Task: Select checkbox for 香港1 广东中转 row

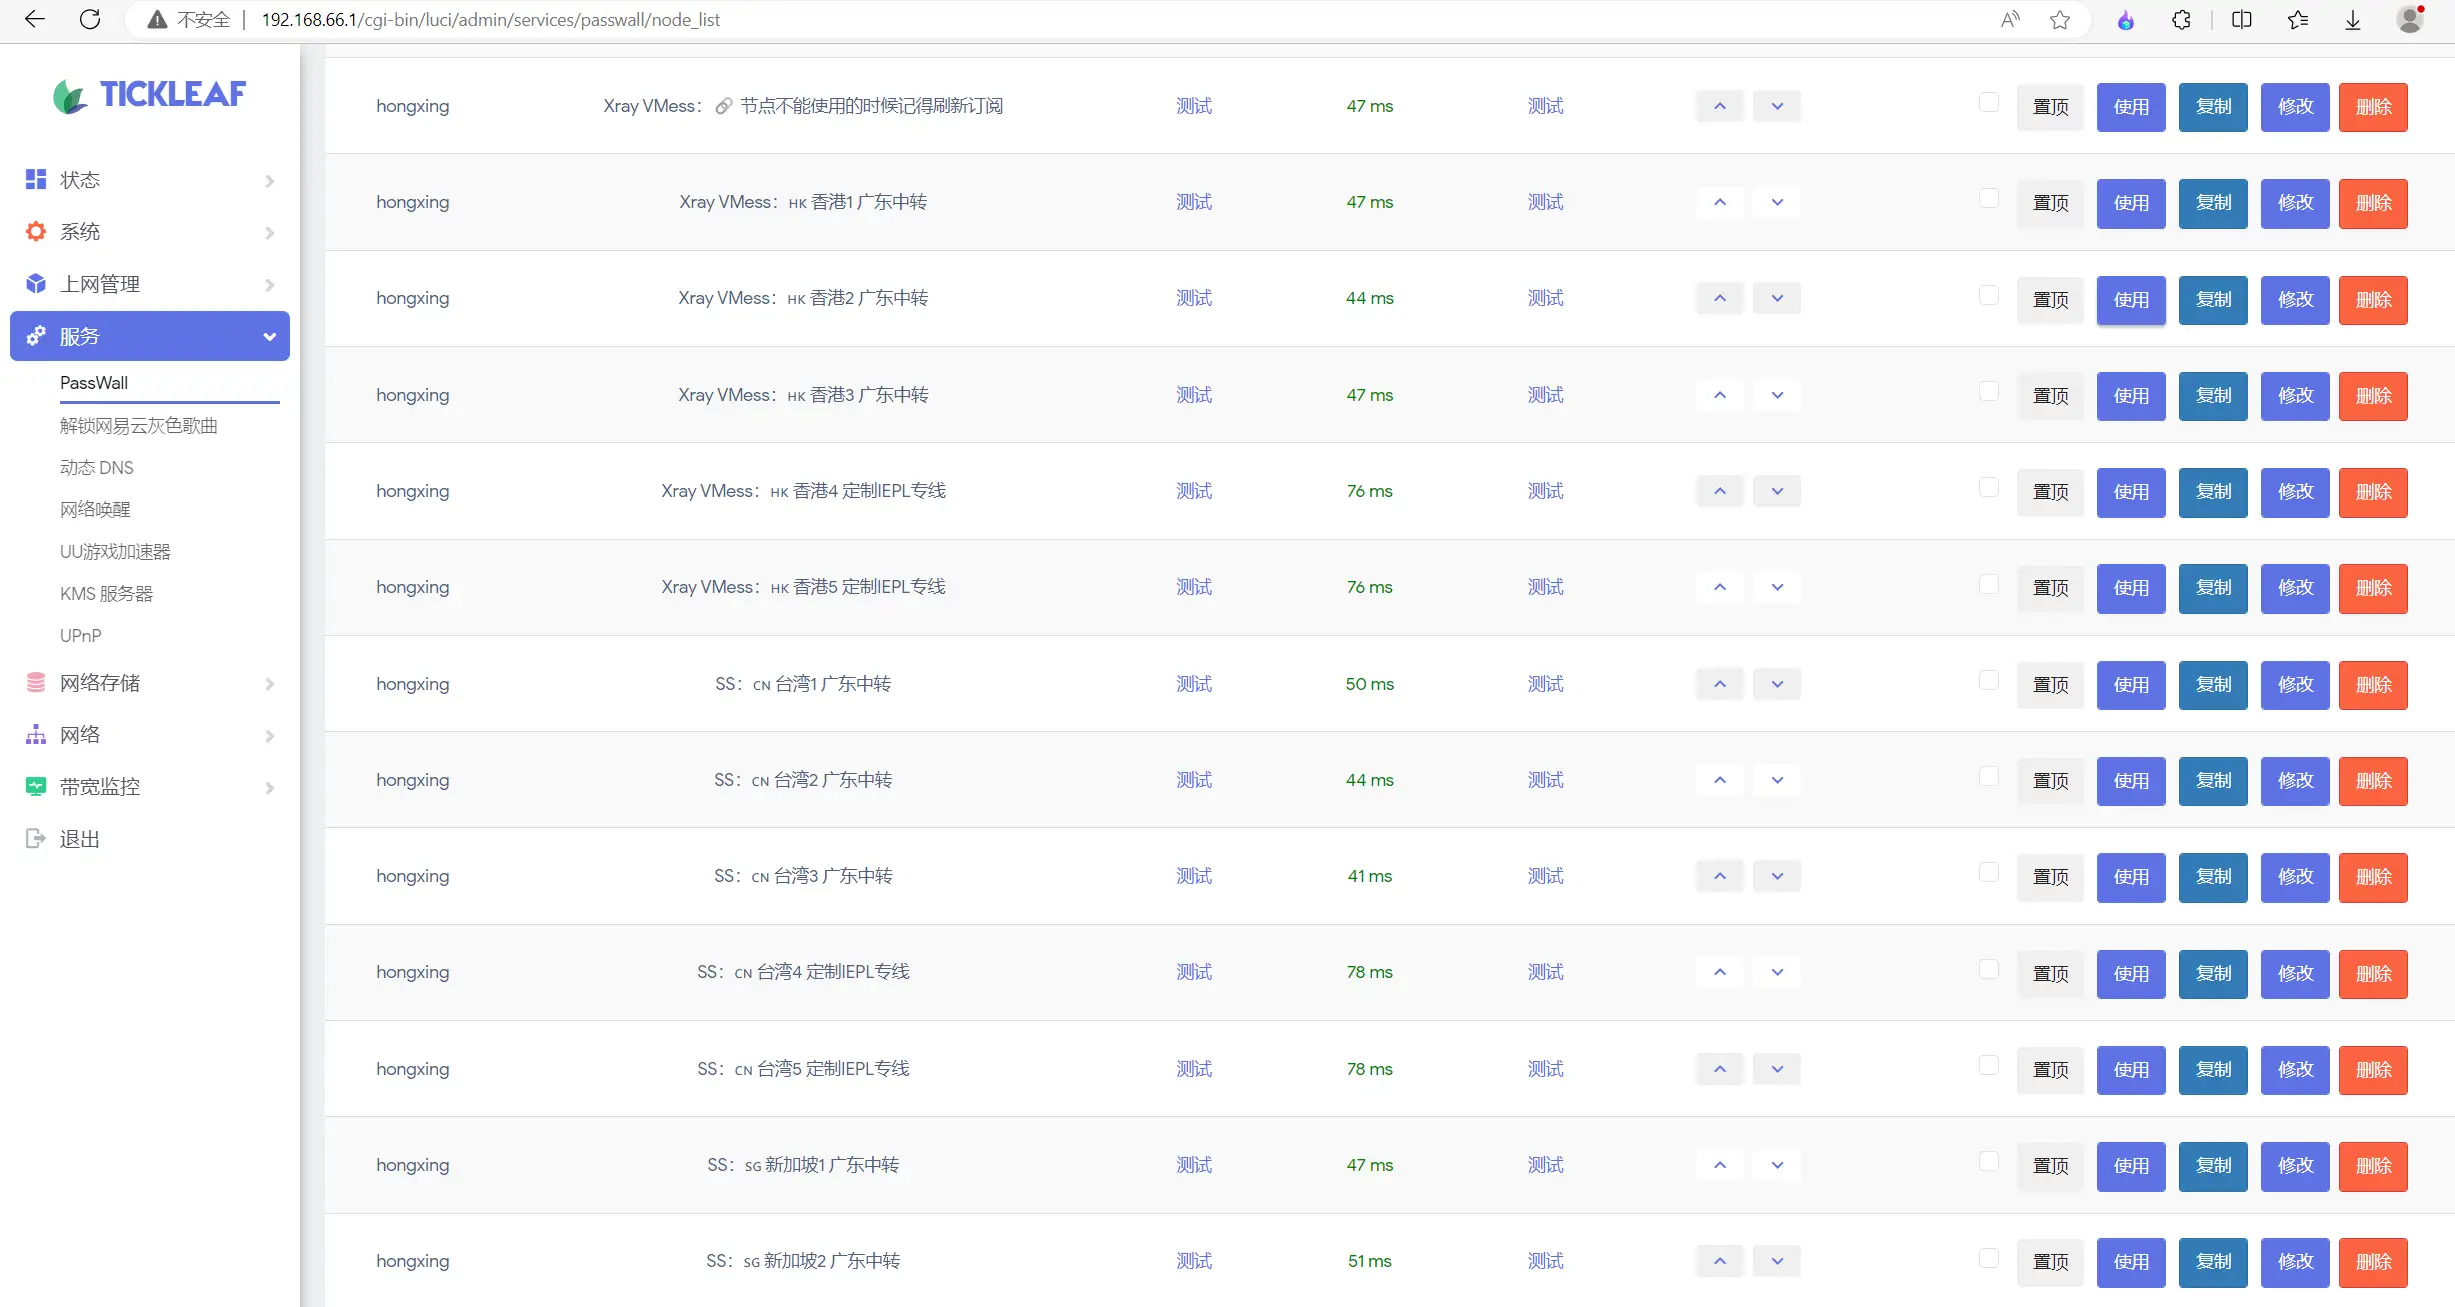Action: click(x=1989, y=198)
